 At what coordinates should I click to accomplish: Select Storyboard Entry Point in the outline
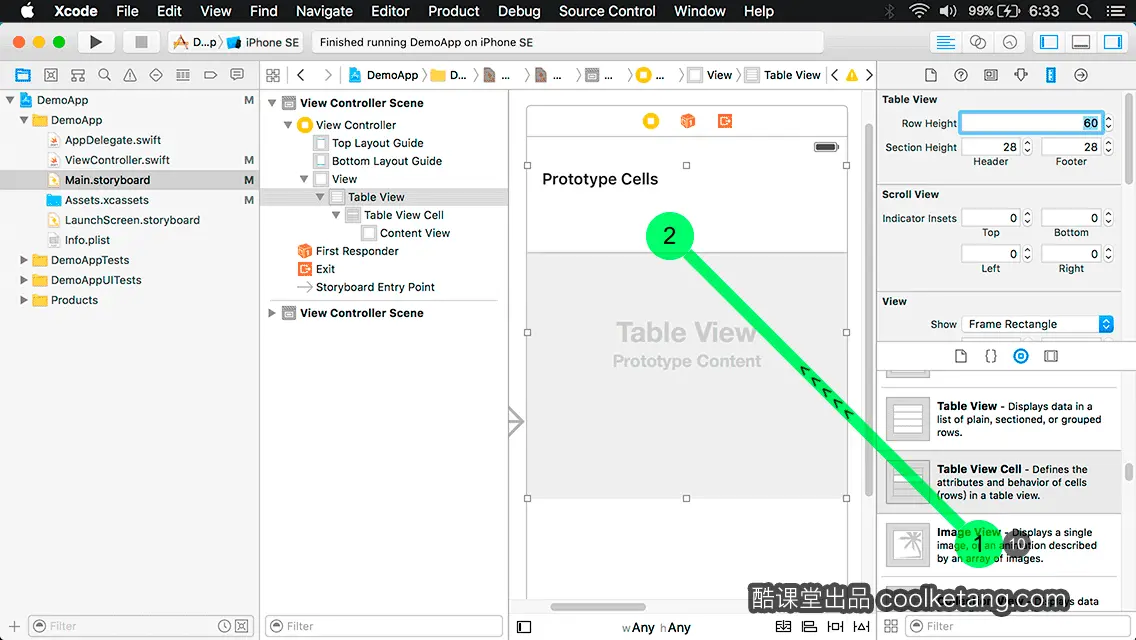(375, 287)
